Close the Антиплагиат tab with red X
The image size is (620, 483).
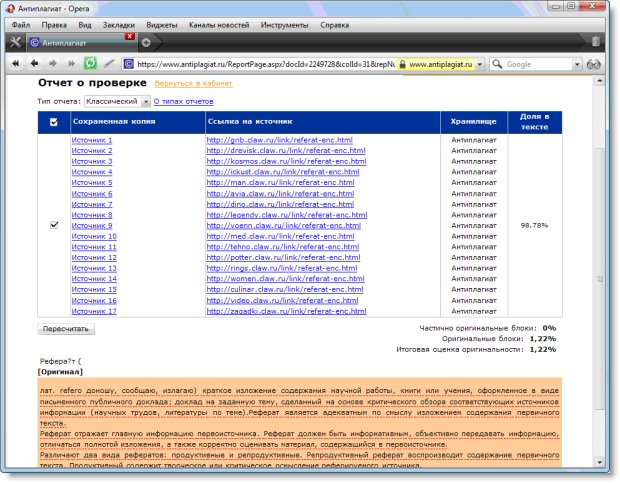click(x=130, y=36)
